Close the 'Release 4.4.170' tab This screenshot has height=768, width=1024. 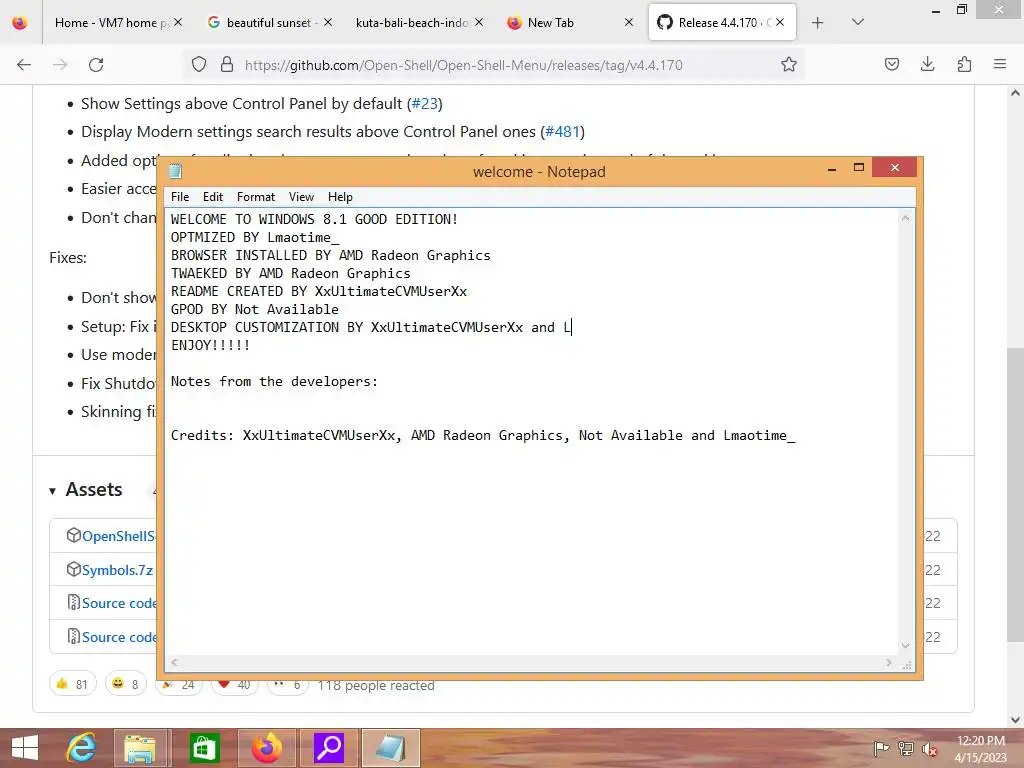(x=780, y=22)
